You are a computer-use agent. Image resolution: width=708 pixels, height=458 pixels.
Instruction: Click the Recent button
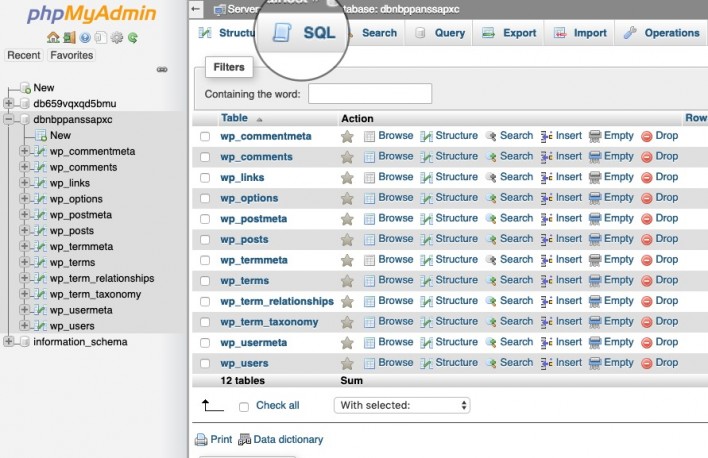pyautogui.click(x=23, y=55)
